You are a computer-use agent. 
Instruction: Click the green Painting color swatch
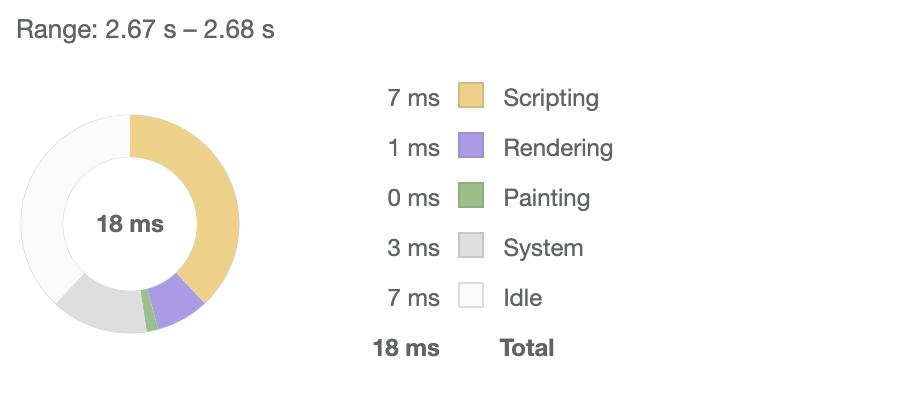pos(471,195)
